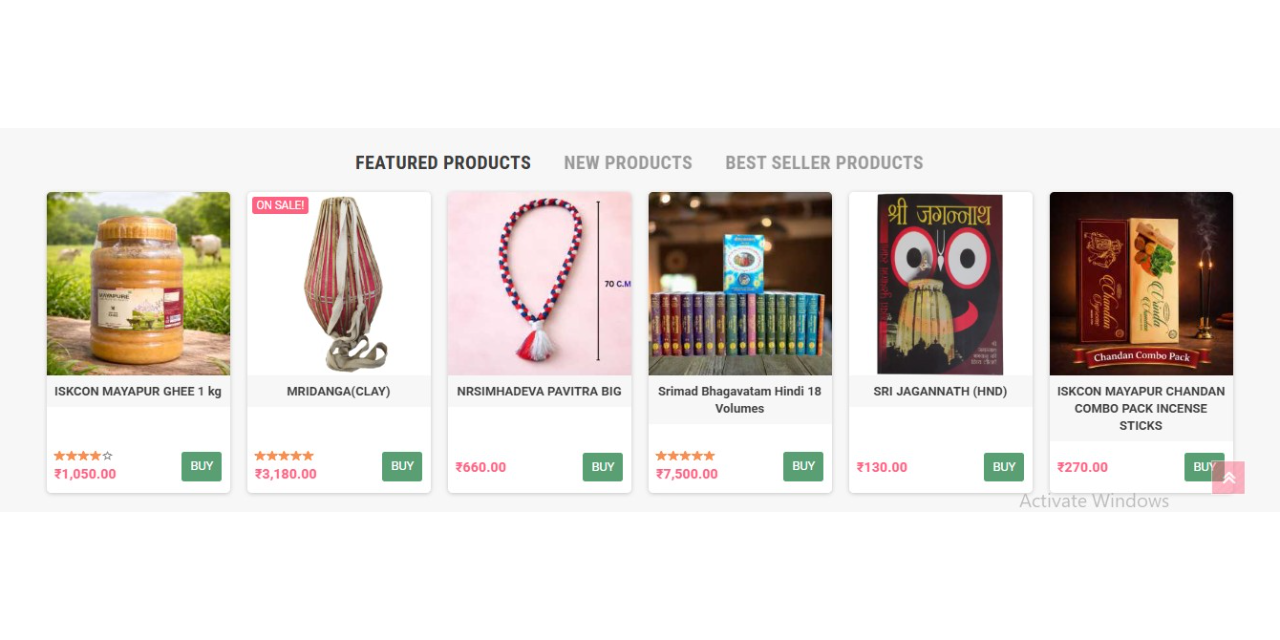
Task: Buy the Srimad Bhagavatam Hindi 18 Volumes
Action: tap(804, 466)
